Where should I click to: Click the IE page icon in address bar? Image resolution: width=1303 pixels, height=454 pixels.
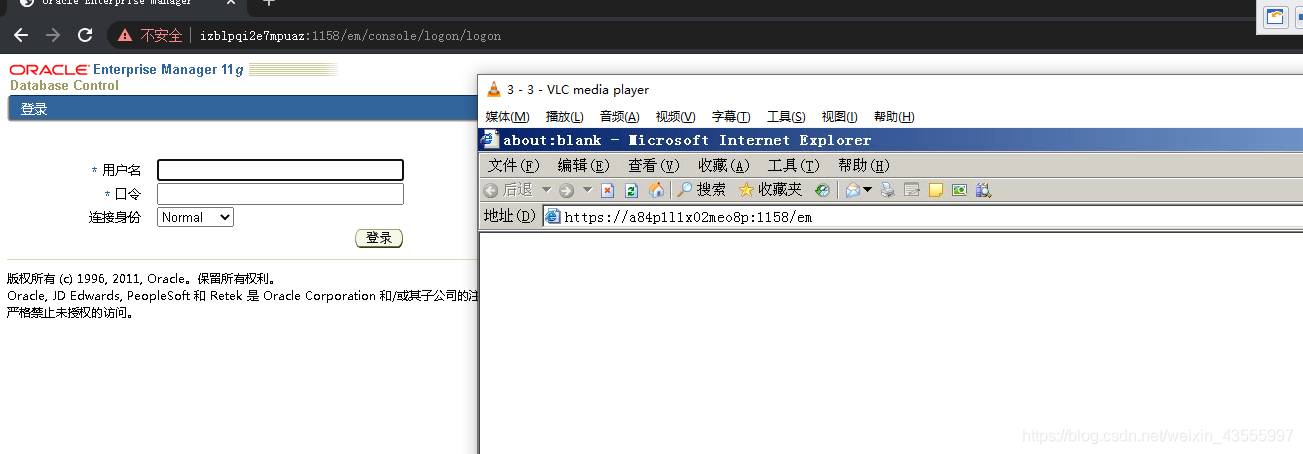coord(552,216)
